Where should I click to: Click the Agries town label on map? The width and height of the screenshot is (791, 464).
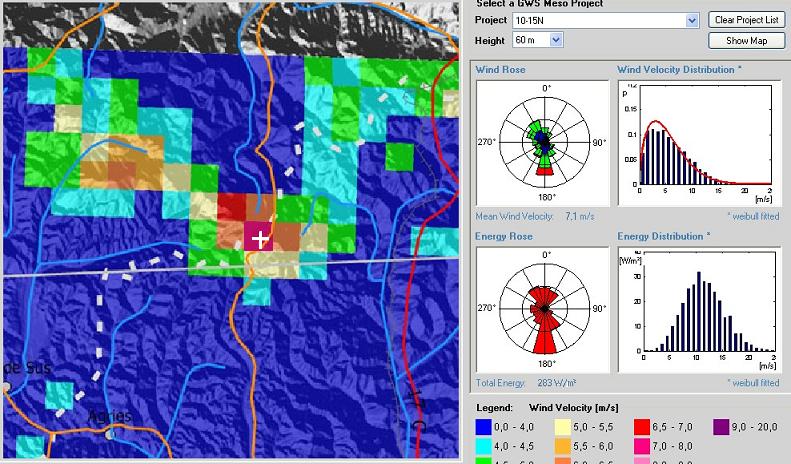pyautogui.click(x=110, y=415)
